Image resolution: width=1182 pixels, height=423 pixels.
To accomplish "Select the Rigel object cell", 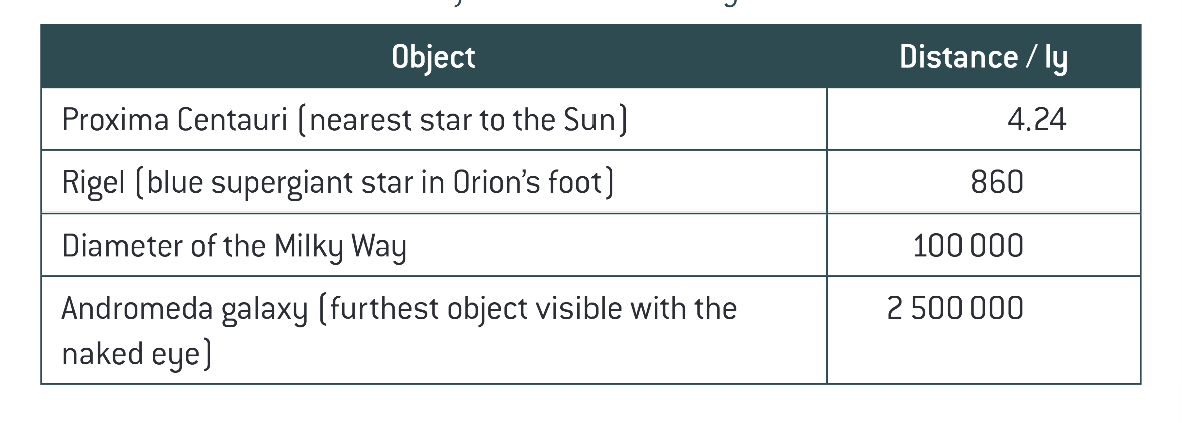I will click(x=433, y=183).
